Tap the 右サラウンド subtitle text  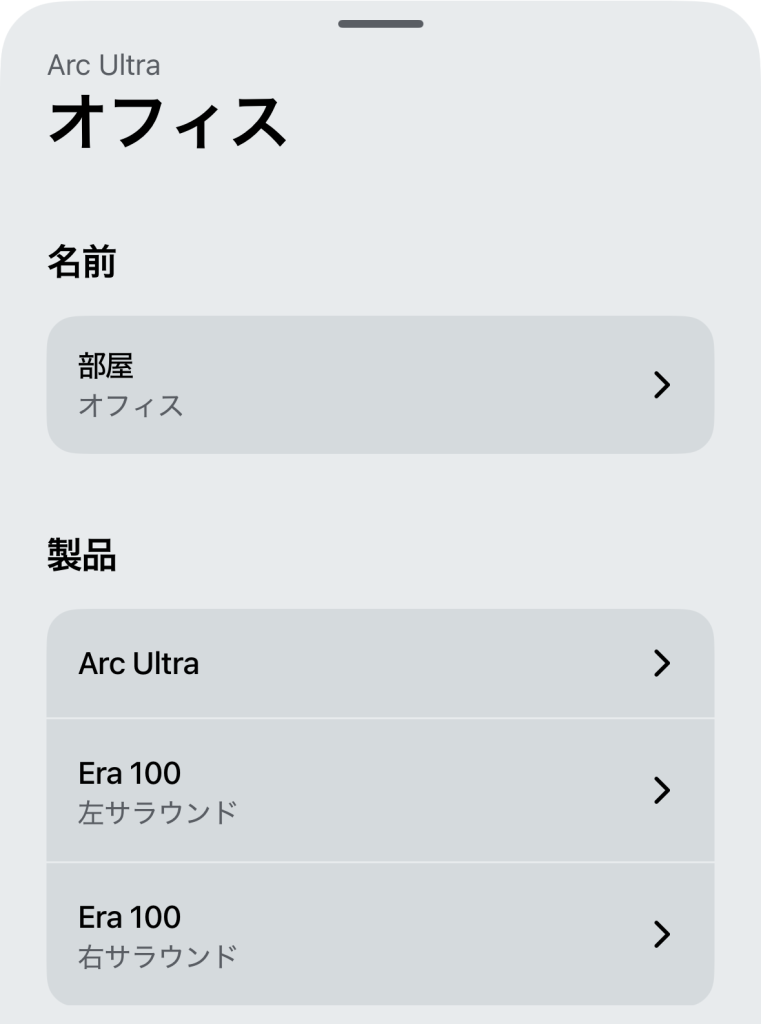coord(157,956)
